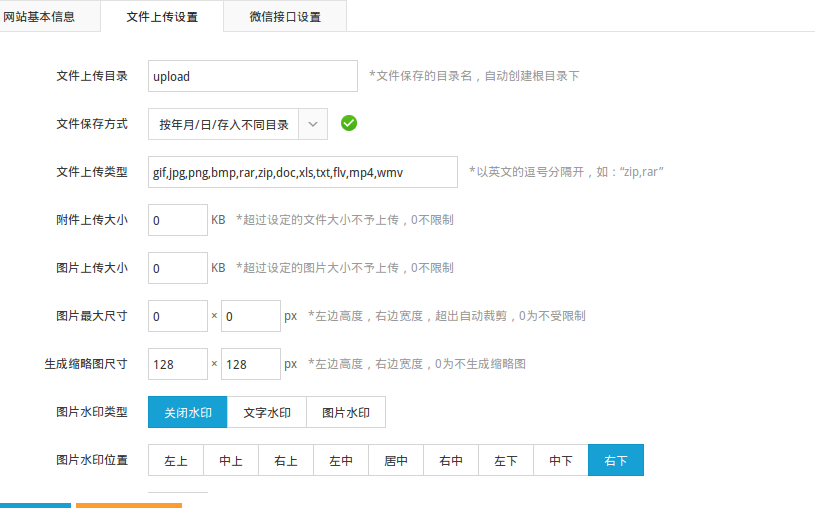Click the 图片最大尺寸 width field
This screenshot has height=508, width=815.
[x=251, y=316]
